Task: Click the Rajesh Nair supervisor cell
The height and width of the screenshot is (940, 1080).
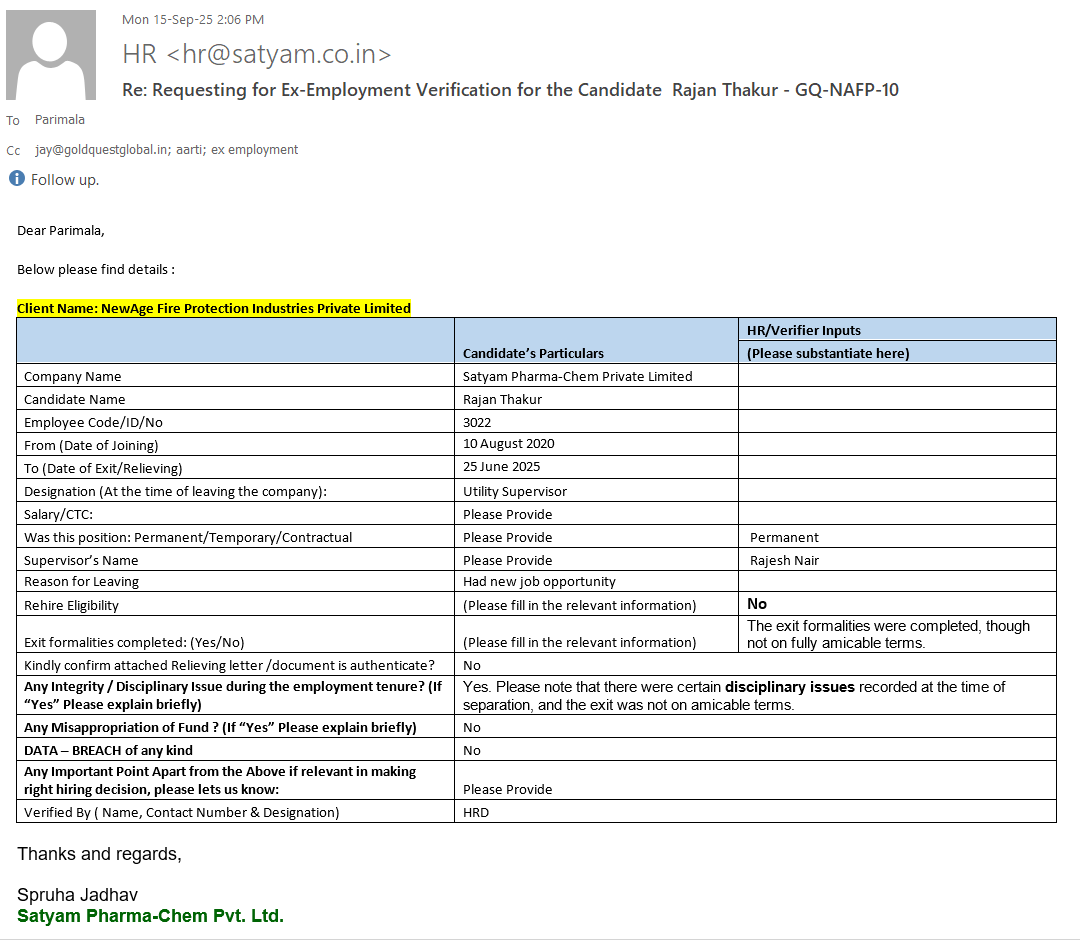Action: pyautogui.click(x=784, y=560)
